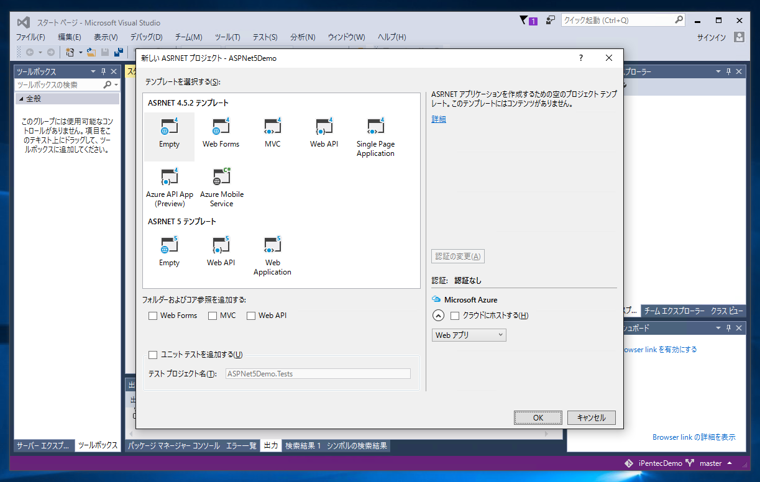Pin the ツールボックス panel with pushpin icon
760x482 pixels.
103,71
